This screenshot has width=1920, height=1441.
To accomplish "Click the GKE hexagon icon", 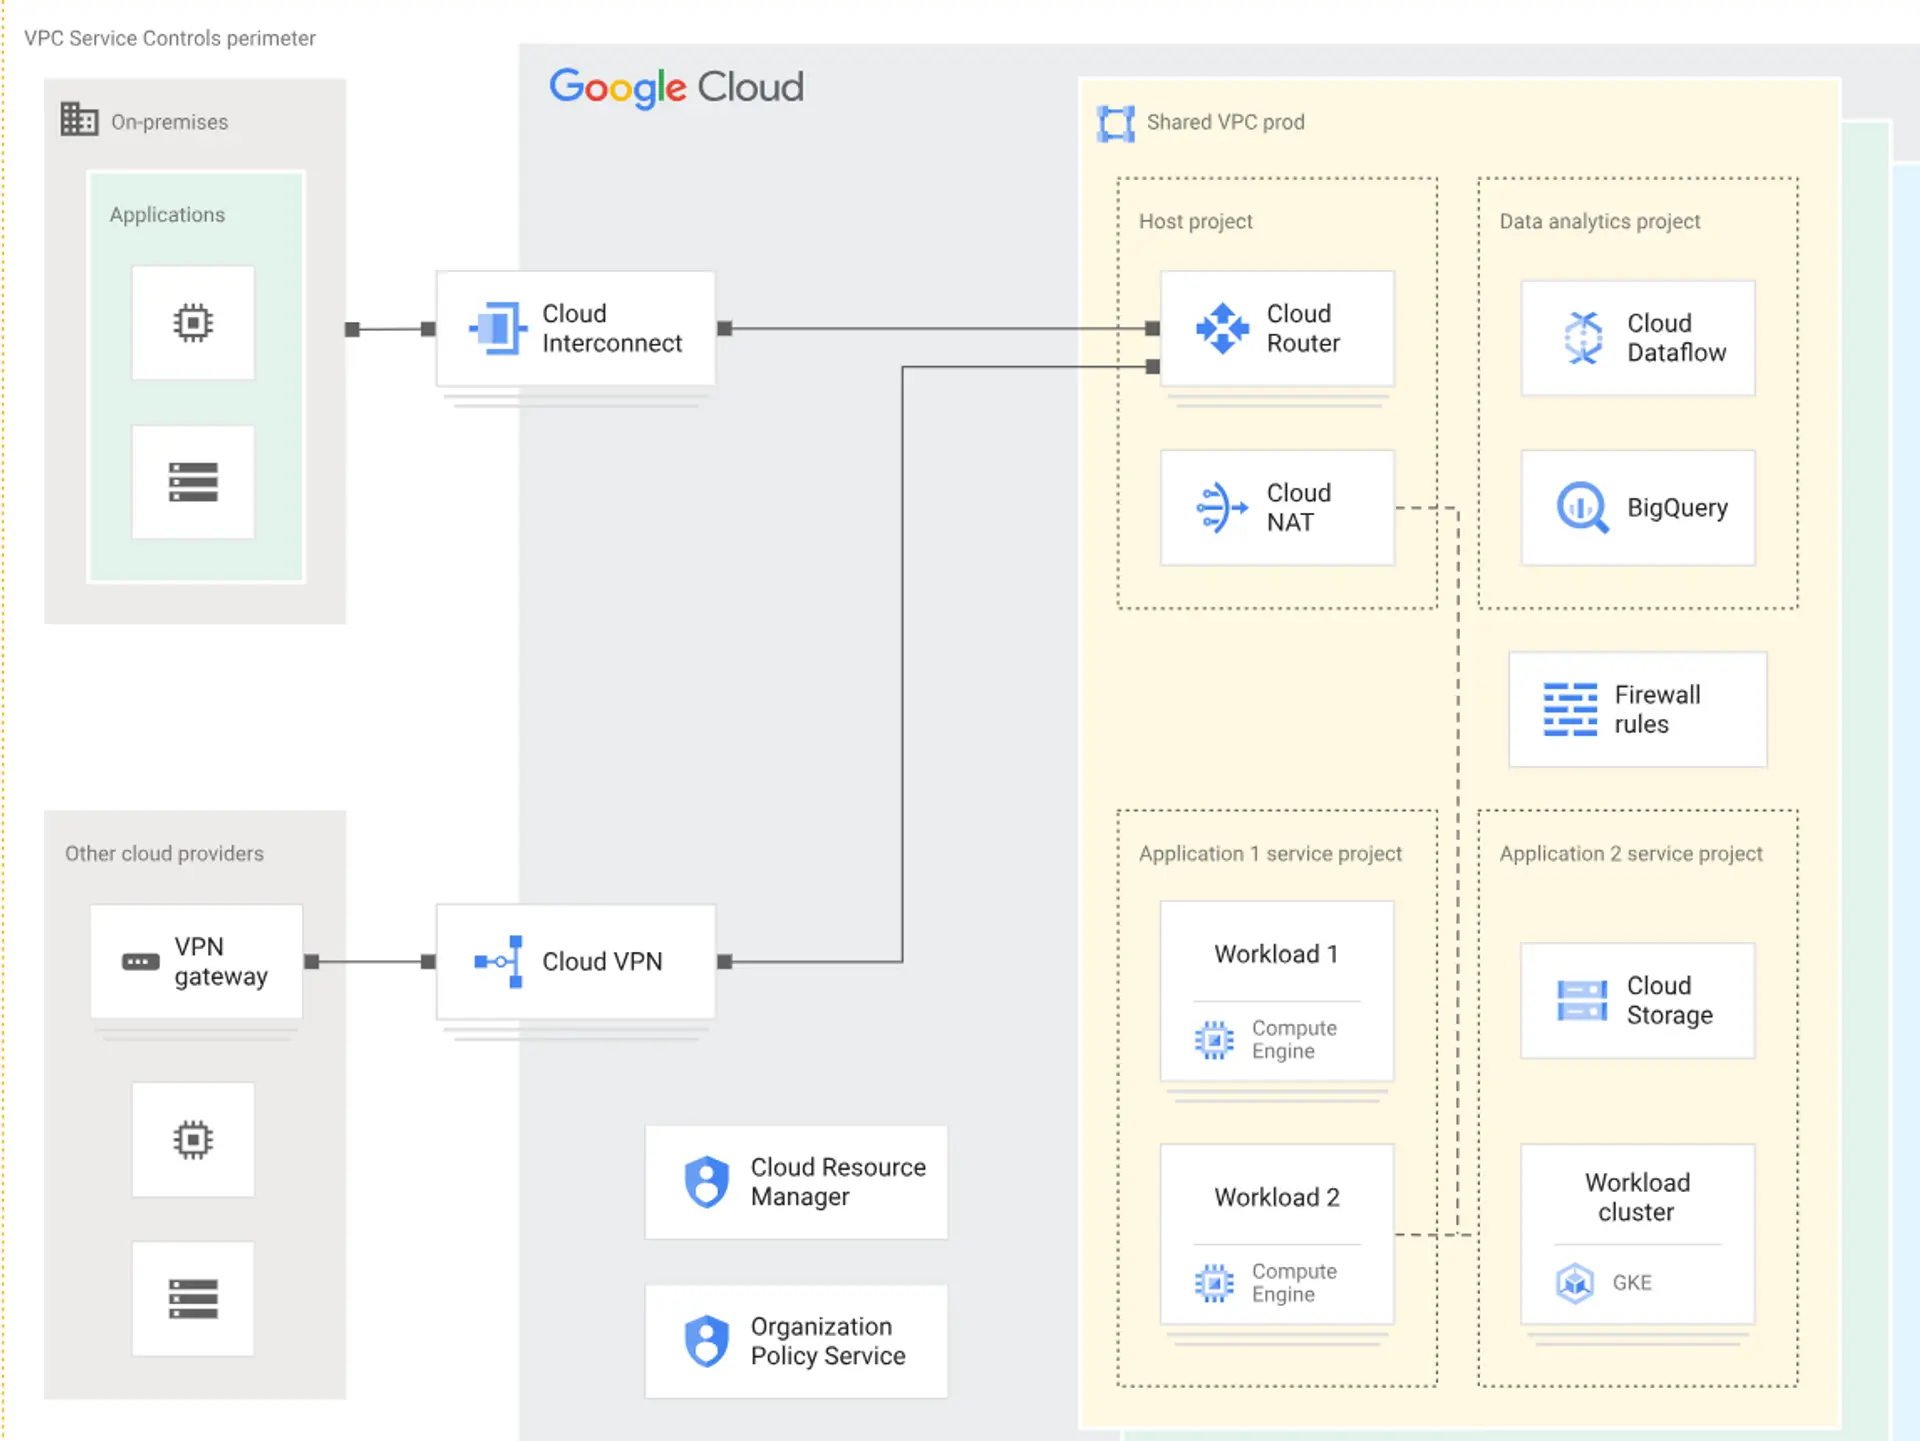I will [x=1575, y=1282].
